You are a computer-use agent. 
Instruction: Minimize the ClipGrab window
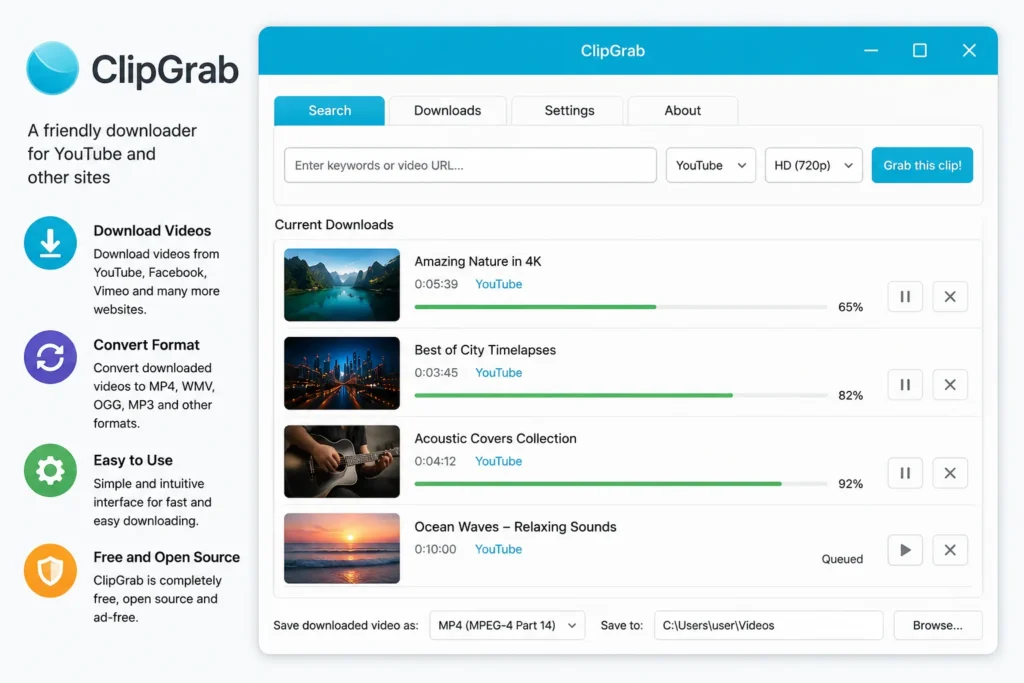pyautogui.click(x=871, y=50)
